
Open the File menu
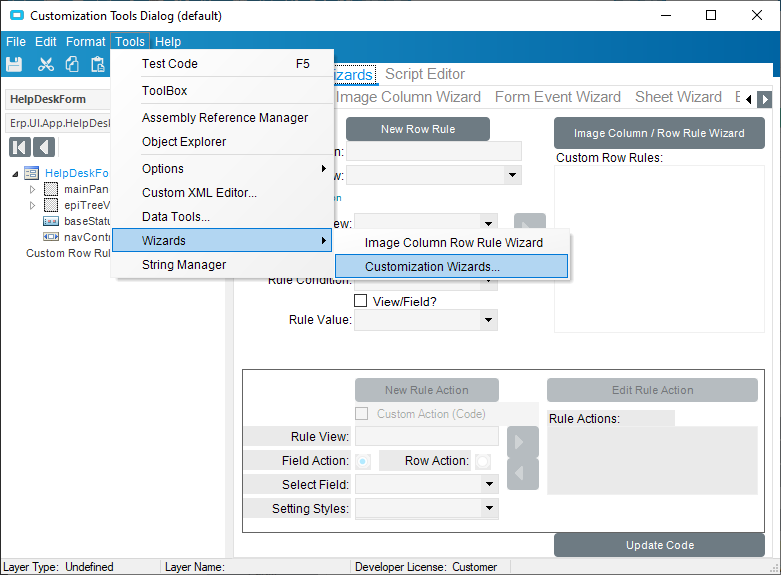point(16,42)
